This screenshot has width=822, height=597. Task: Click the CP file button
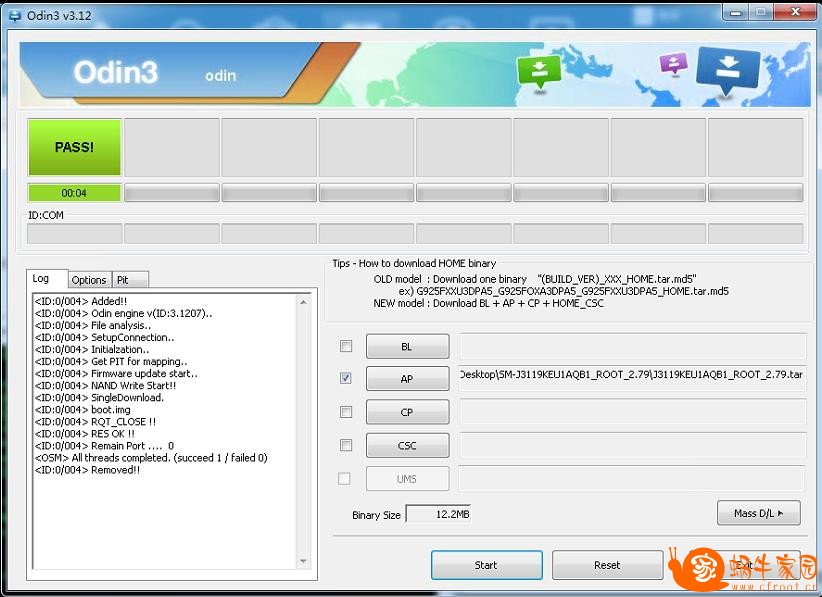click(x=407, y=412)
